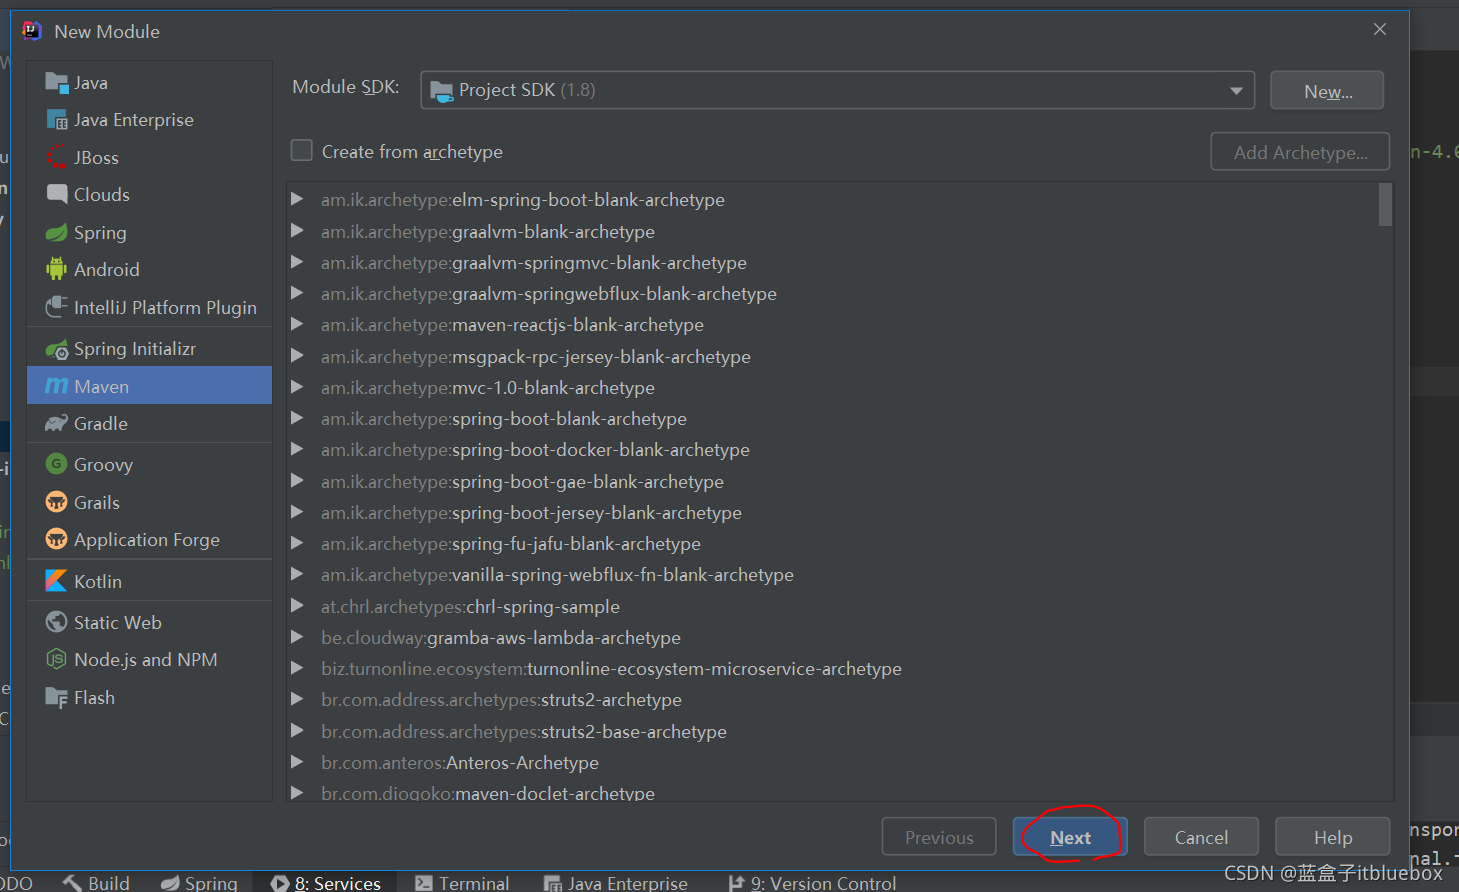Choose the JBoss icon in module list

click(x=57, y=158)
